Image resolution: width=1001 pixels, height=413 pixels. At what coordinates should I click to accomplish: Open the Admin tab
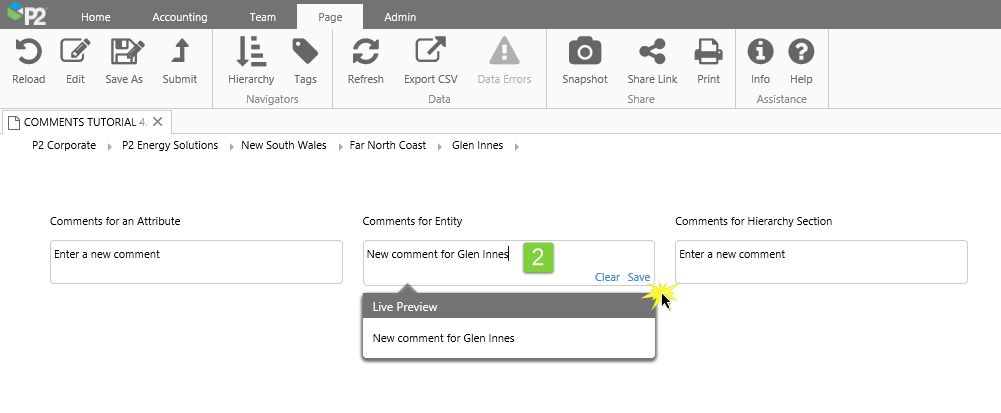tap(400, 17)
